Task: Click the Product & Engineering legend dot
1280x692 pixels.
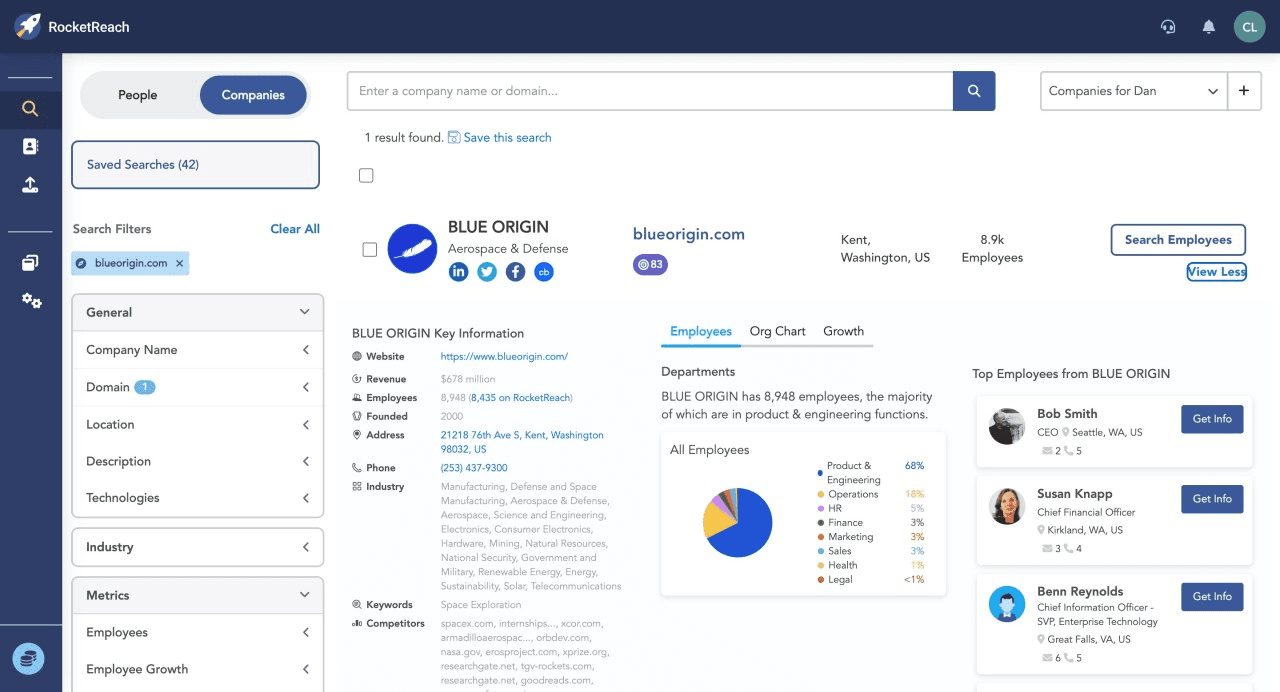Action: (820, 473)
